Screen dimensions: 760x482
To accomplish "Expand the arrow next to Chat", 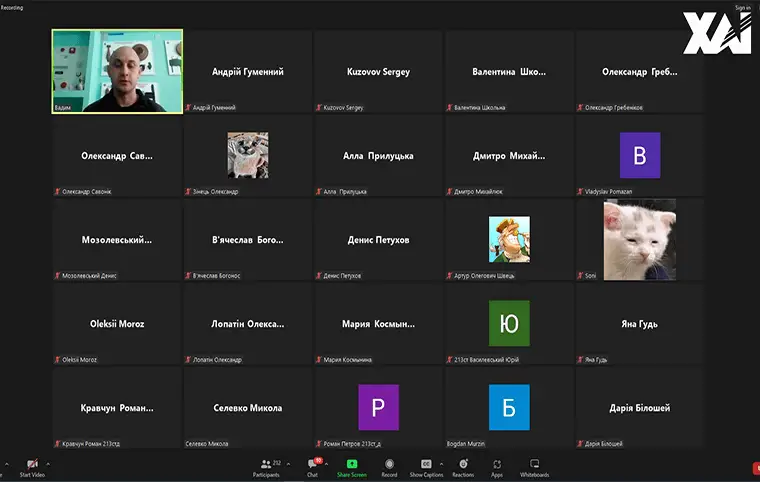I will pyautogui.click(x=327, y=463).
